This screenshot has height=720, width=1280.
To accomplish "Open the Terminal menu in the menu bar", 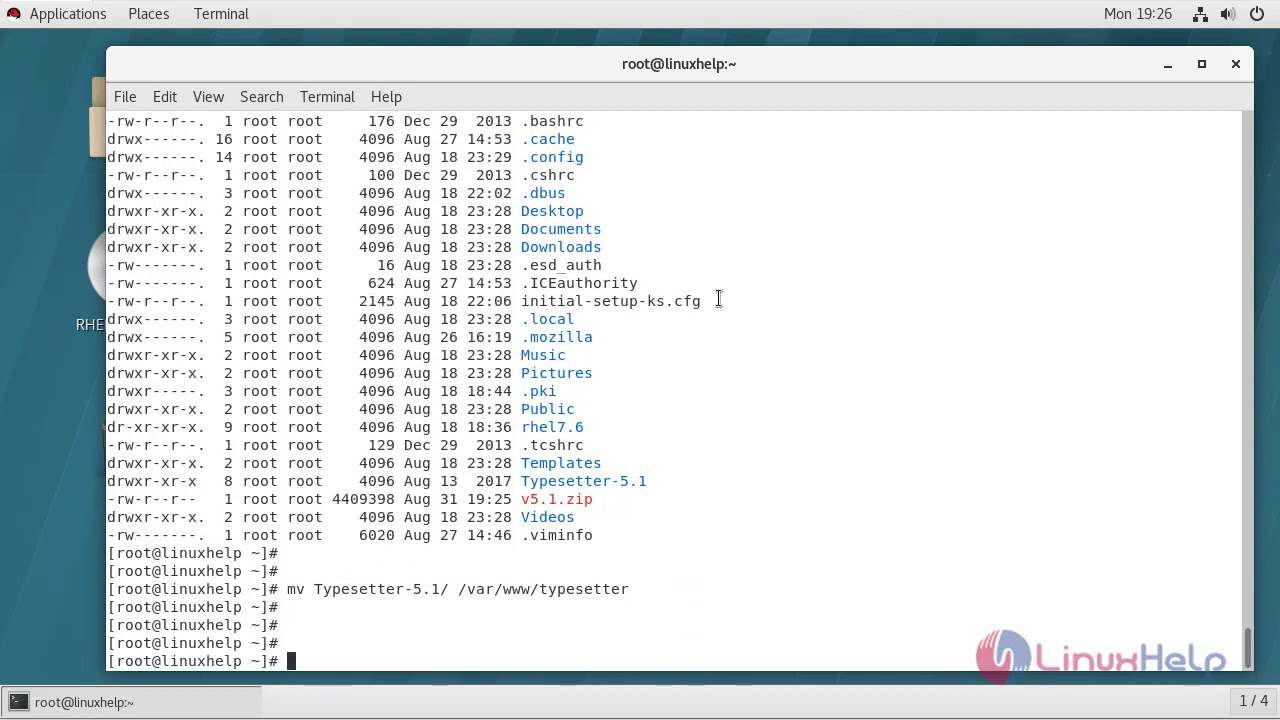I will coord(327,97).
